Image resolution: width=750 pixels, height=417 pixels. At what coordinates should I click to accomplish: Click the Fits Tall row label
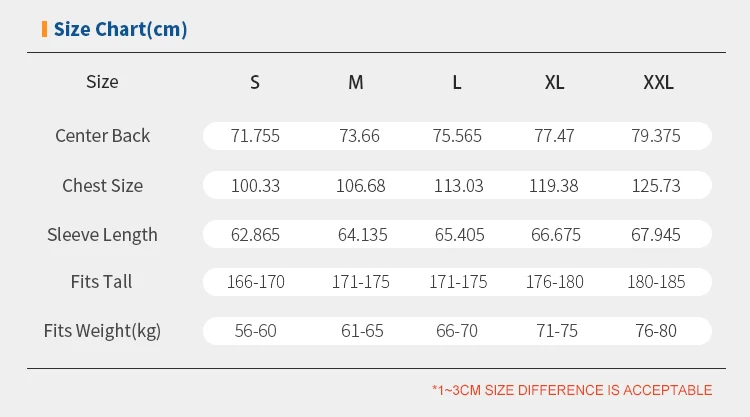[102, 282]
